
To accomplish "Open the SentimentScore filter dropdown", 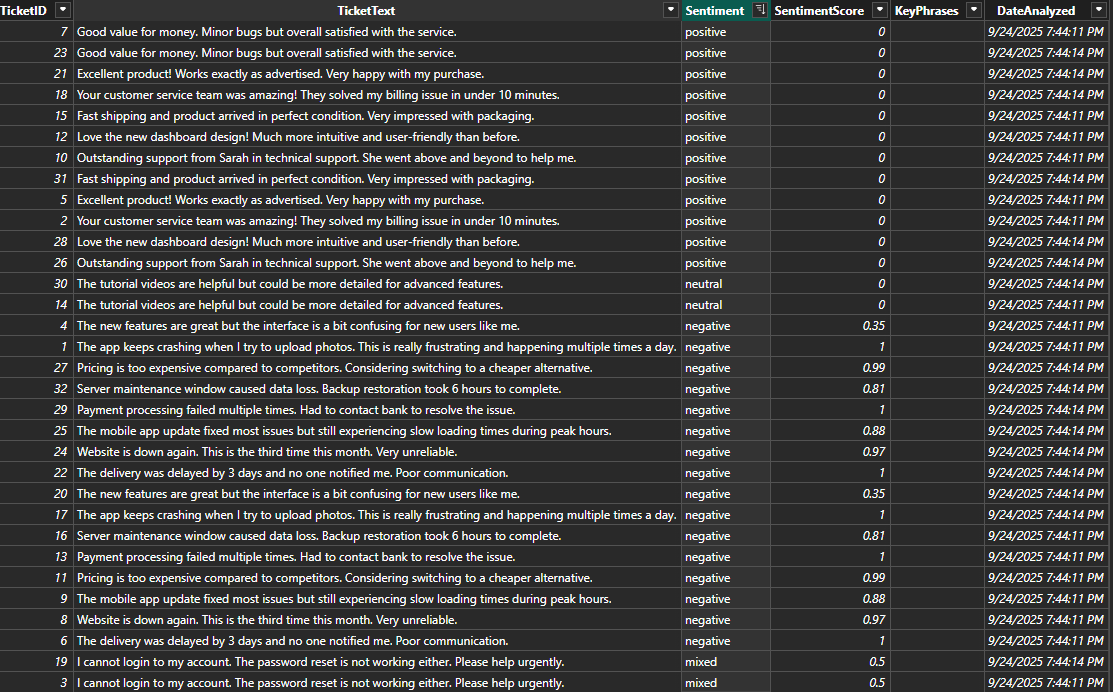I will 877,10.
